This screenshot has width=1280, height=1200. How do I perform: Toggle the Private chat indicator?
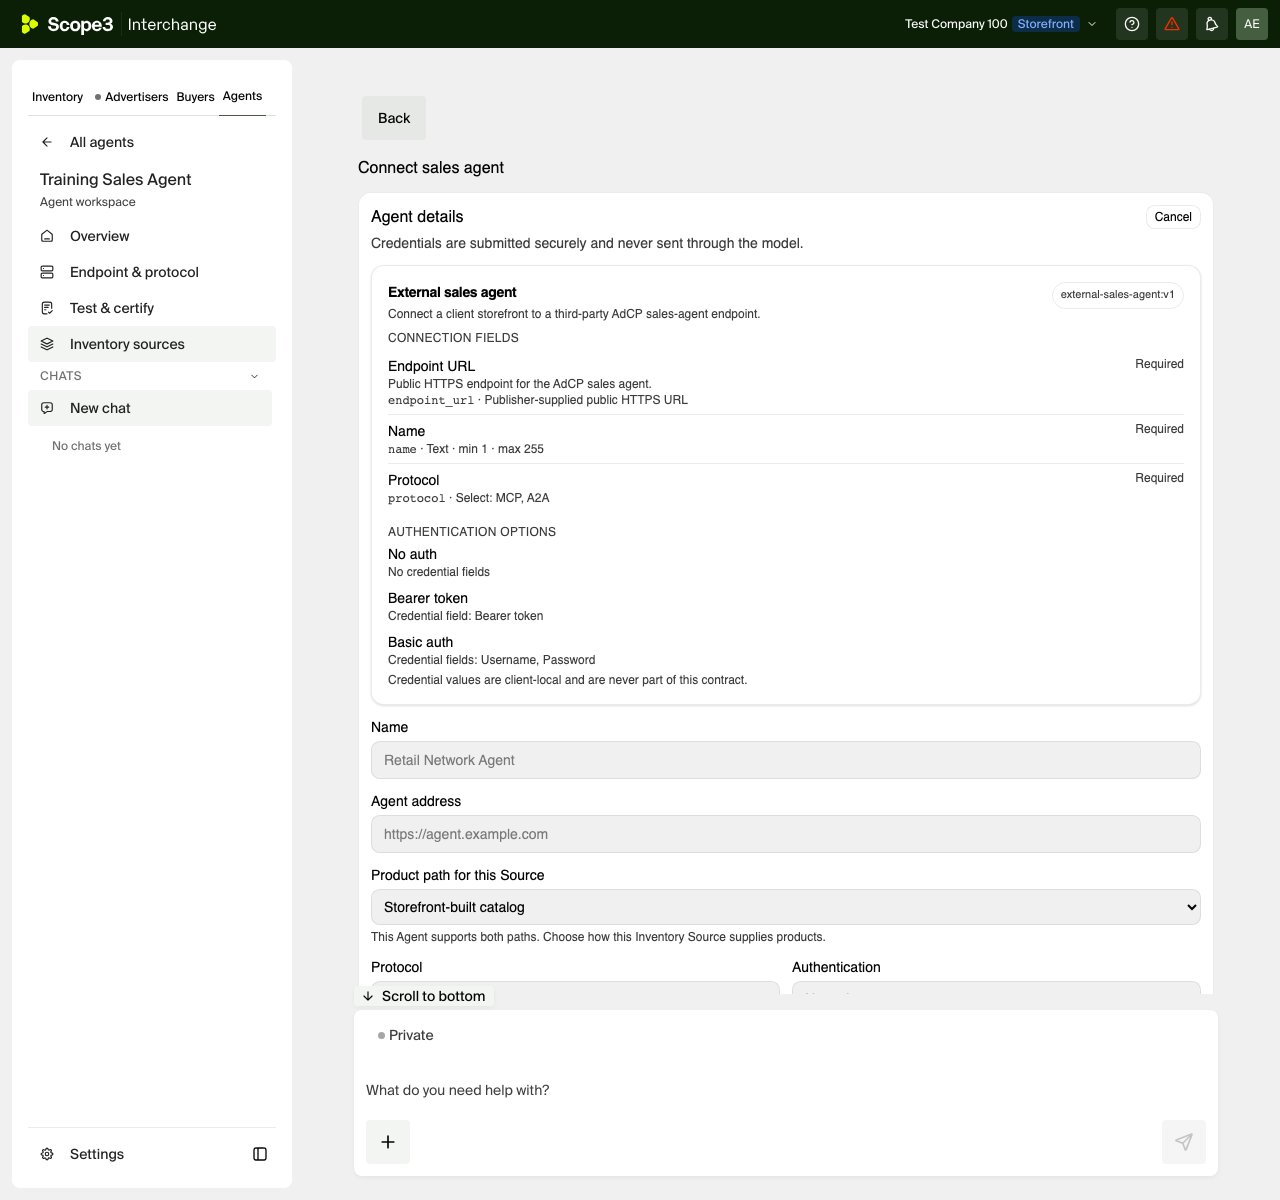(406, 1035)
